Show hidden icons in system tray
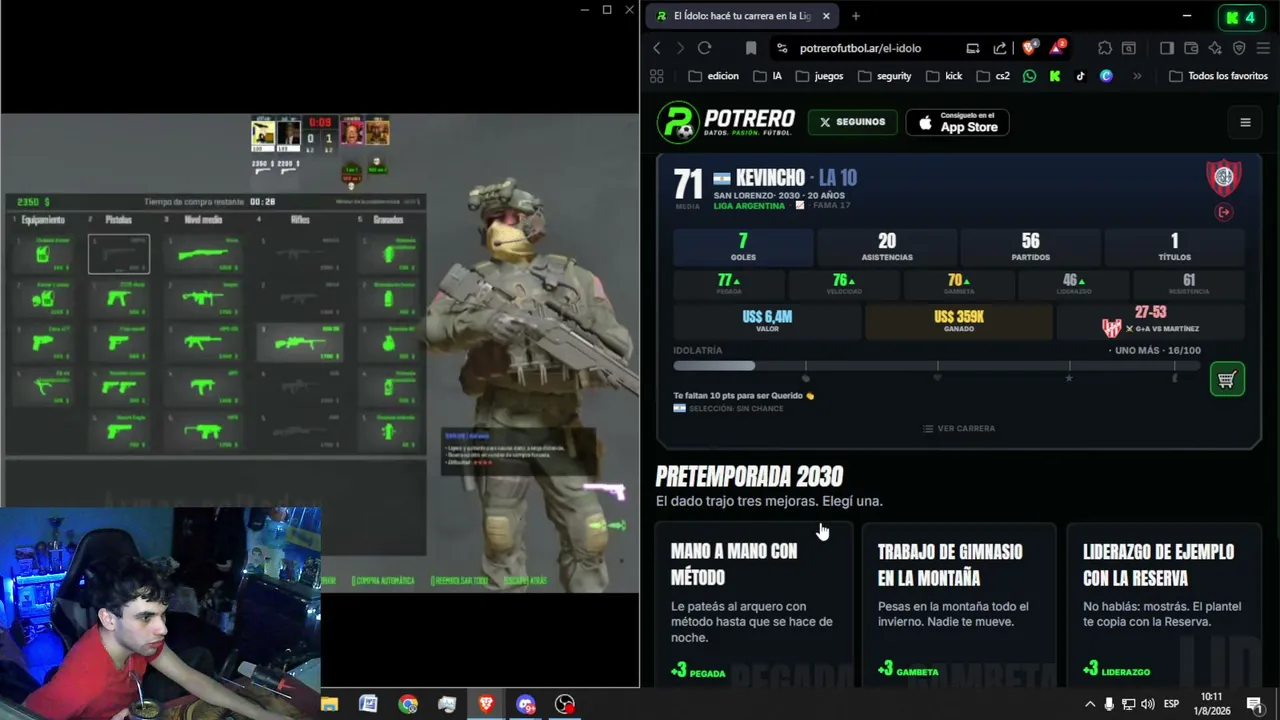Screen dimensions: 1280x720 (1090, 704)
